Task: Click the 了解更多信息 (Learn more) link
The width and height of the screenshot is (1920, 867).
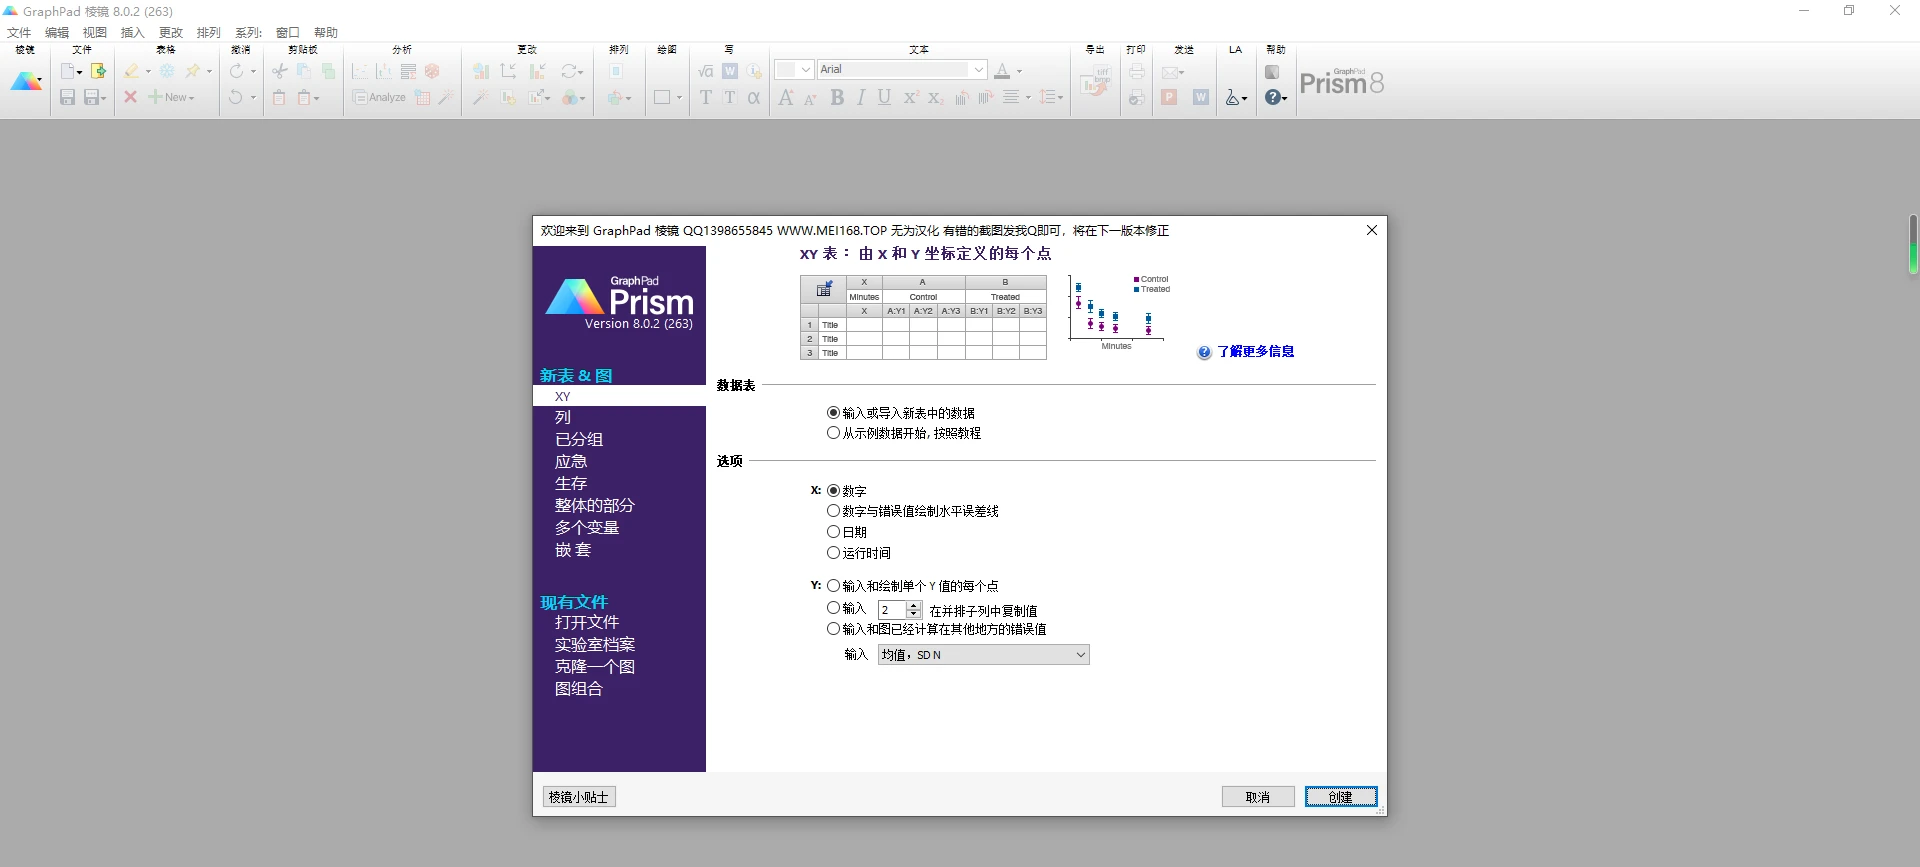Action: (1256, 352)
